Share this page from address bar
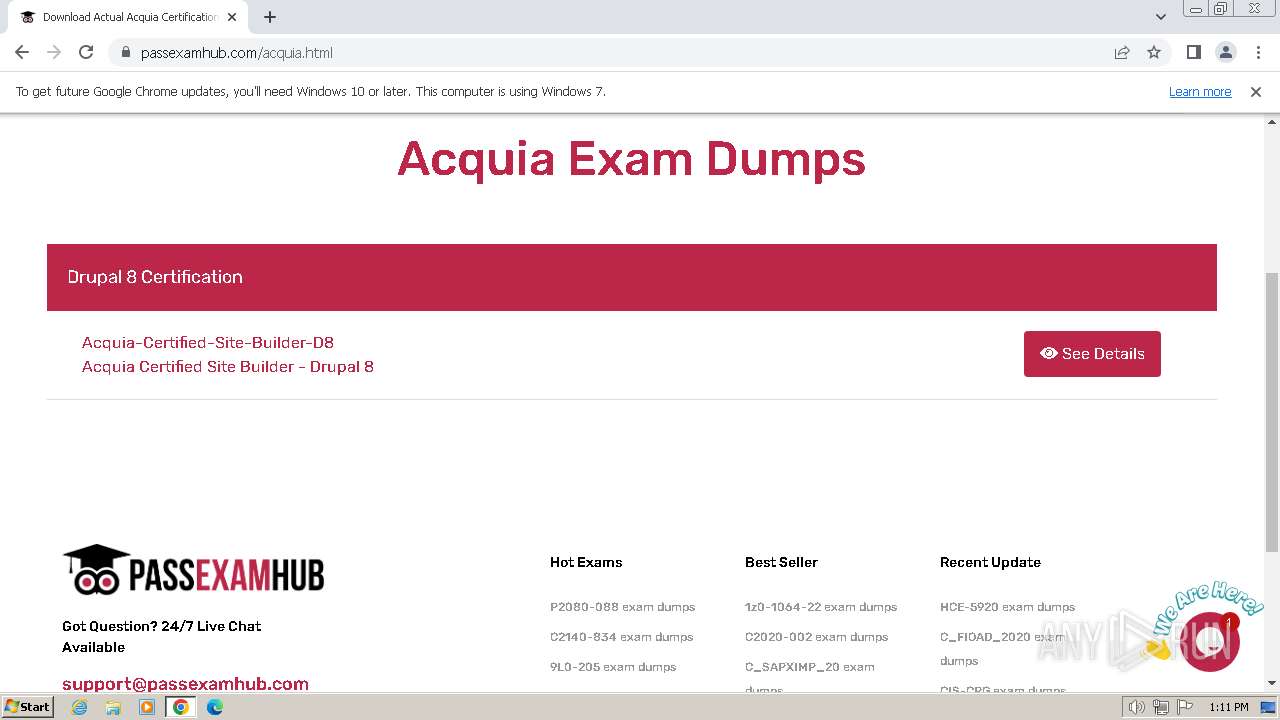 (x=1122, y=52)
